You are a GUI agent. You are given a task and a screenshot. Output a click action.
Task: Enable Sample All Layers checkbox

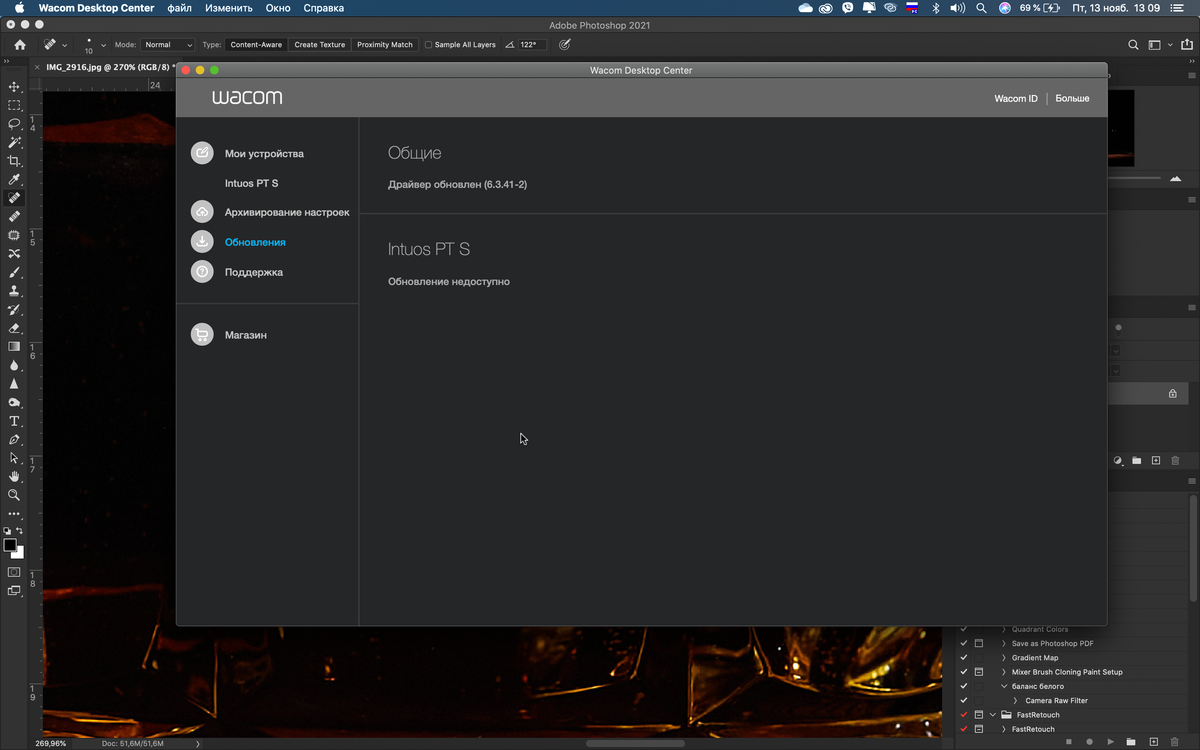pos(429,45)
